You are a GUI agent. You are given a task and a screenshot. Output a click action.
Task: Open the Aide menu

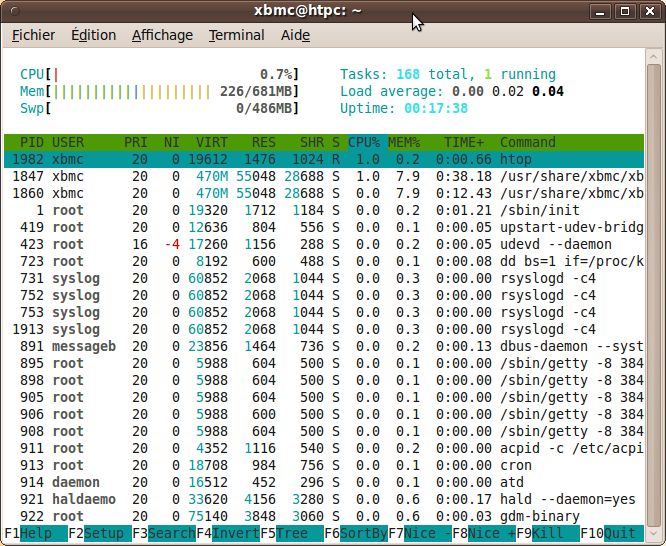pyautogui.click(x=295, y=35)
